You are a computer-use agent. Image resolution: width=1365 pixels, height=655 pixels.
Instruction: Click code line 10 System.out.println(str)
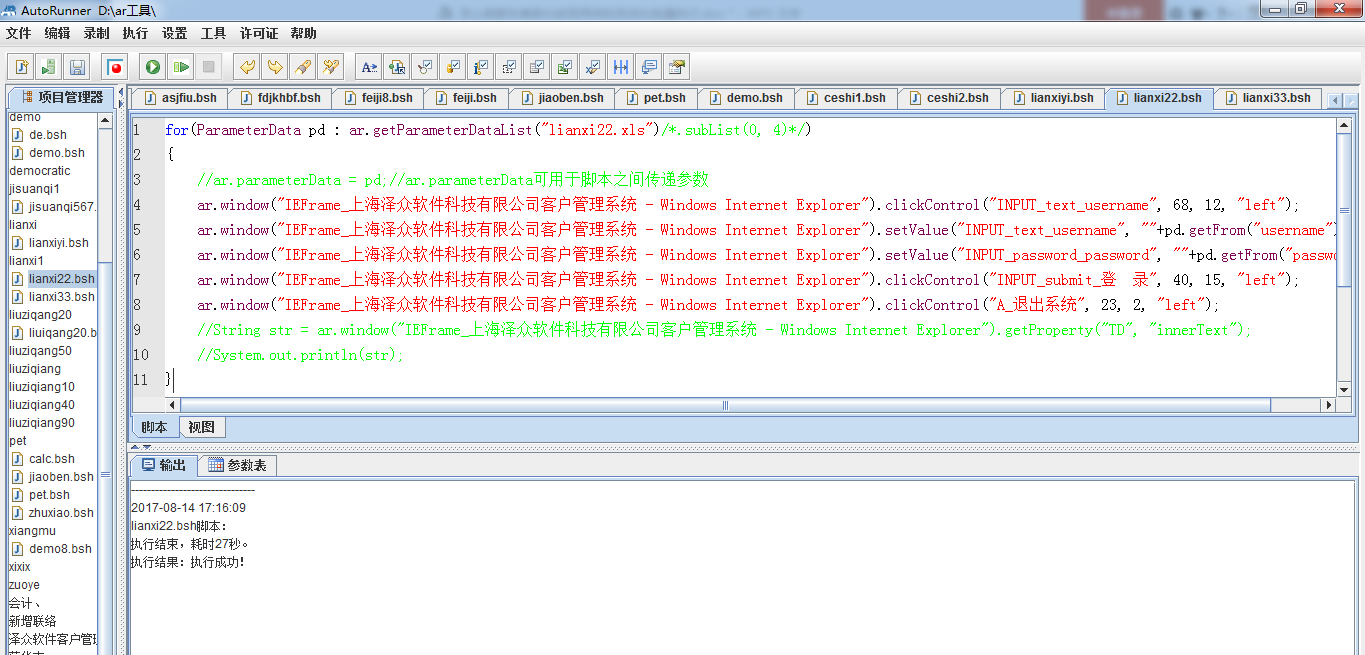[300, 355]
